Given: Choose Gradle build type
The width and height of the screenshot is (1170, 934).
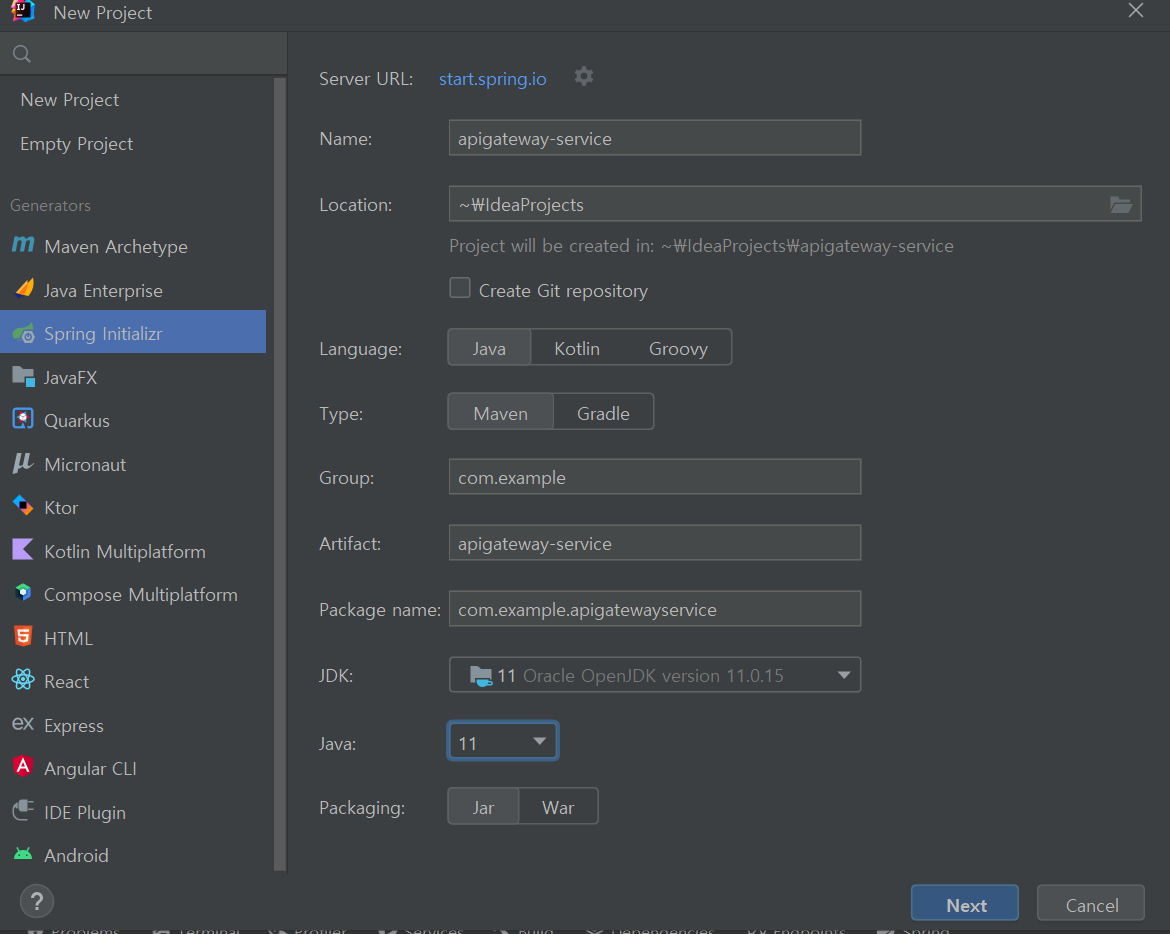Looking at the screenshot, I should point(603,413).
